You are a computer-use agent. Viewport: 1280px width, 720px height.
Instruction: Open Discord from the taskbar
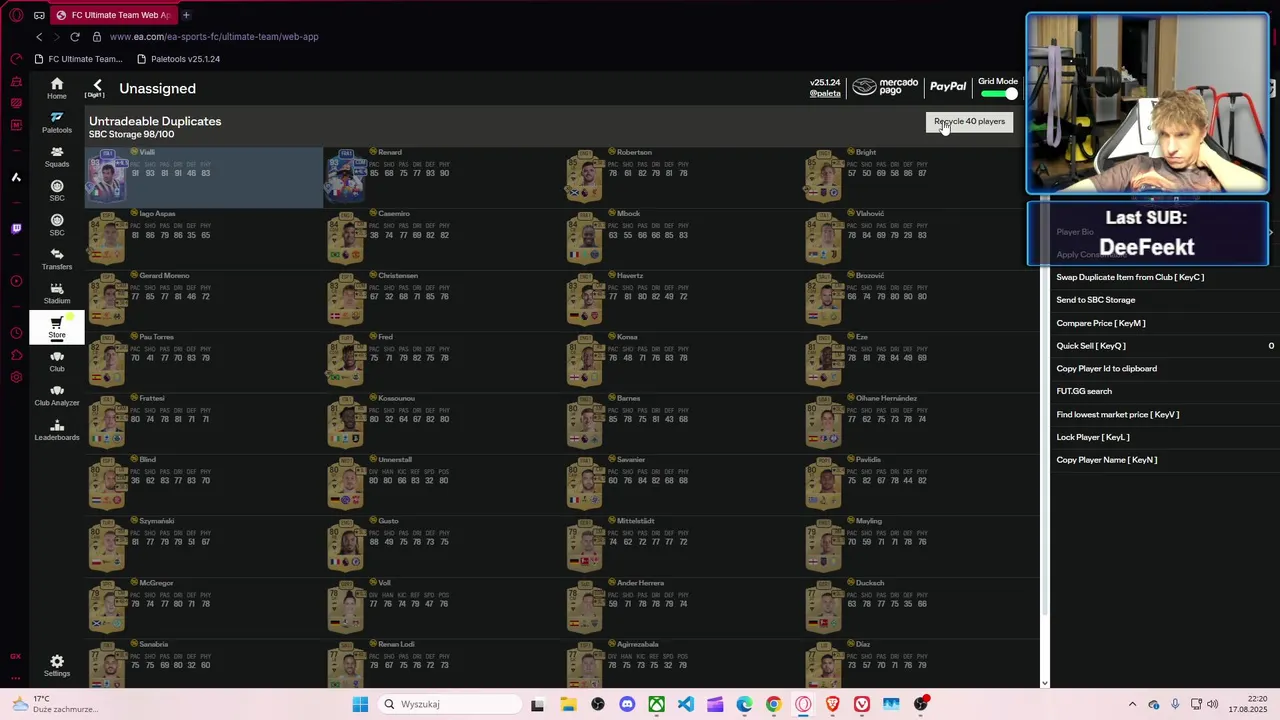click(x=627, y=704)
